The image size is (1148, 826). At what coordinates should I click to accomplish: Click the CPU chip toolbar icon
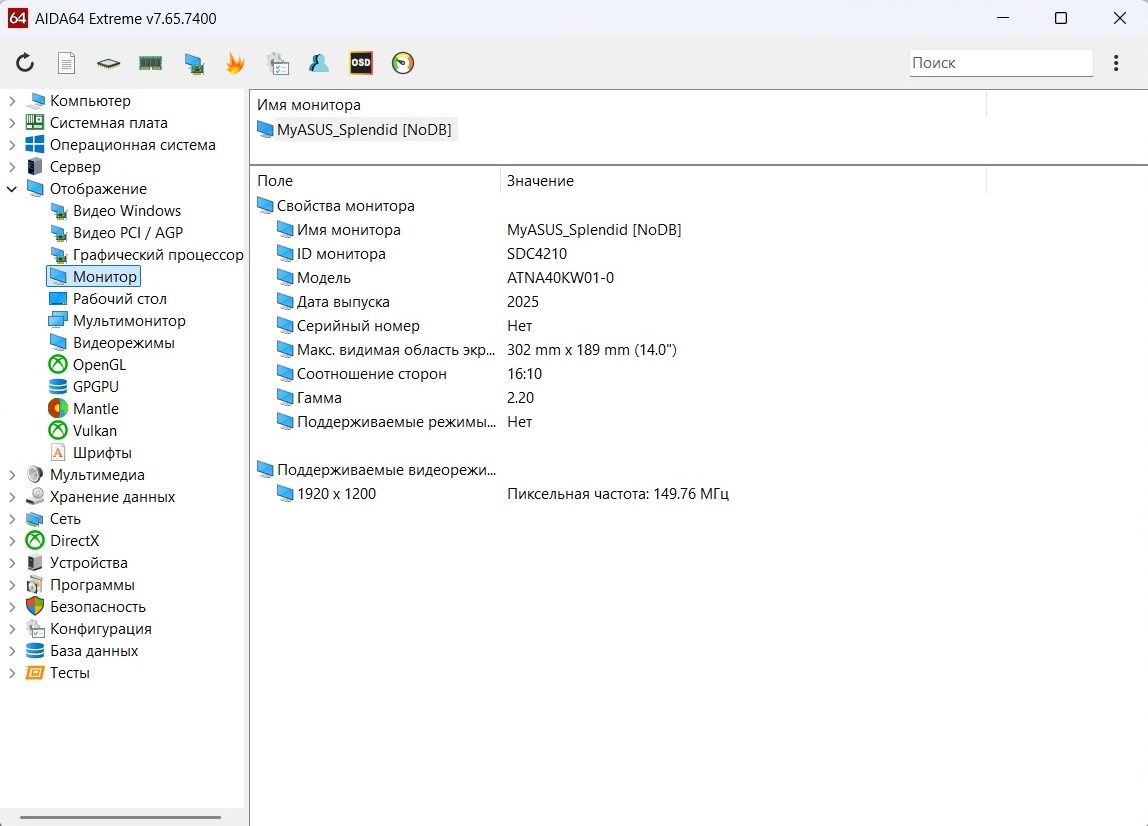108,63
